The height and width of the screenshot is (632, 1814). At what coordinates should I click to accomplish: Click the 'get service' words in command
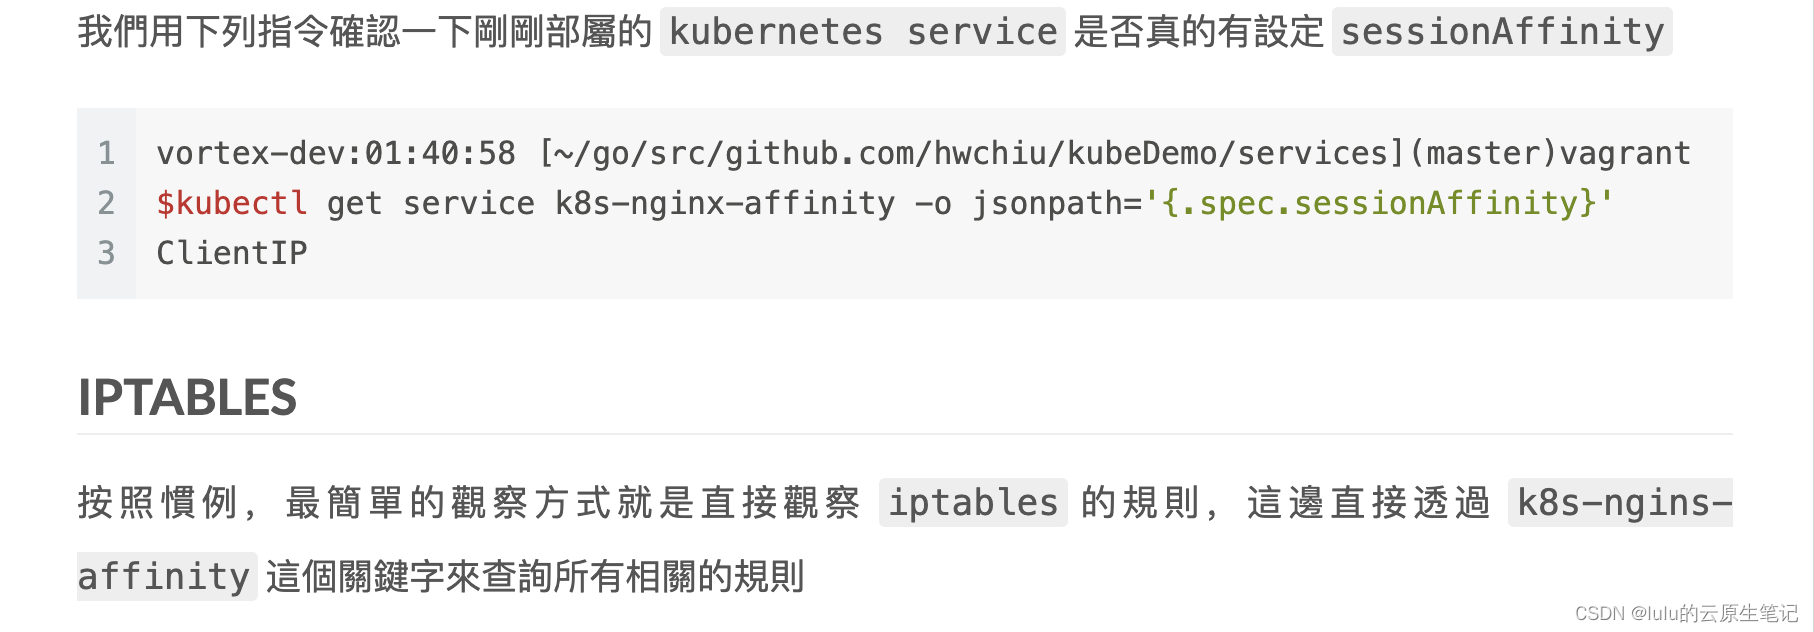[x=431, y=203]
